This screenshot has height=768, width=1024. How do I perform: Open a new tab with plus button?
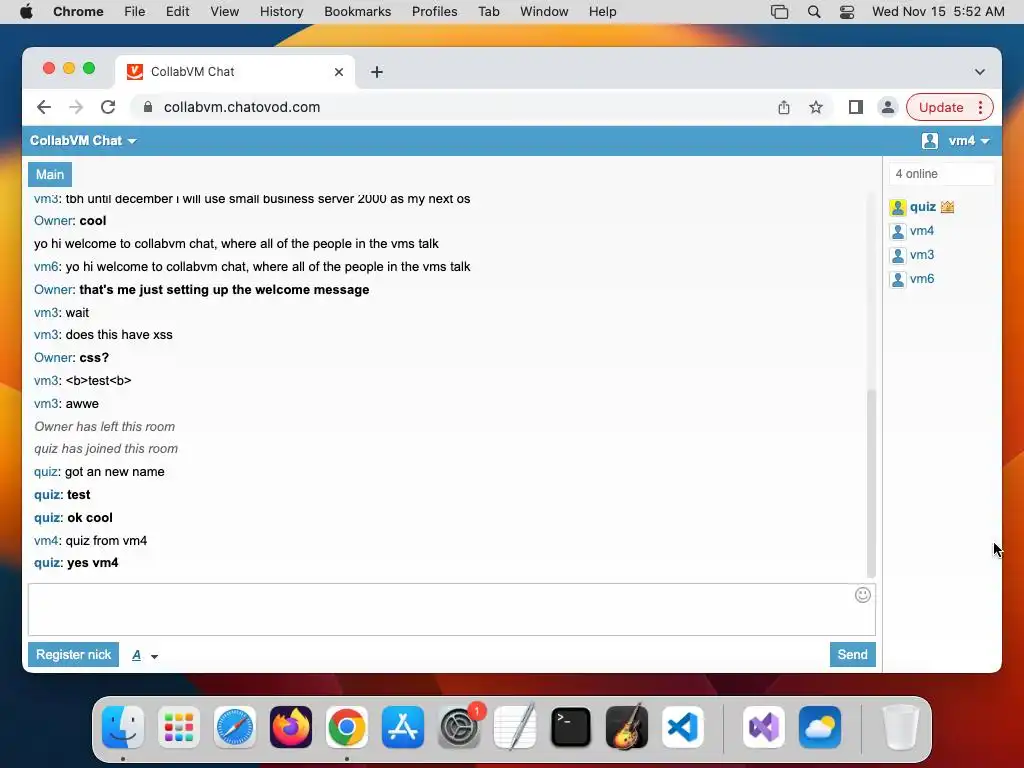377,72
